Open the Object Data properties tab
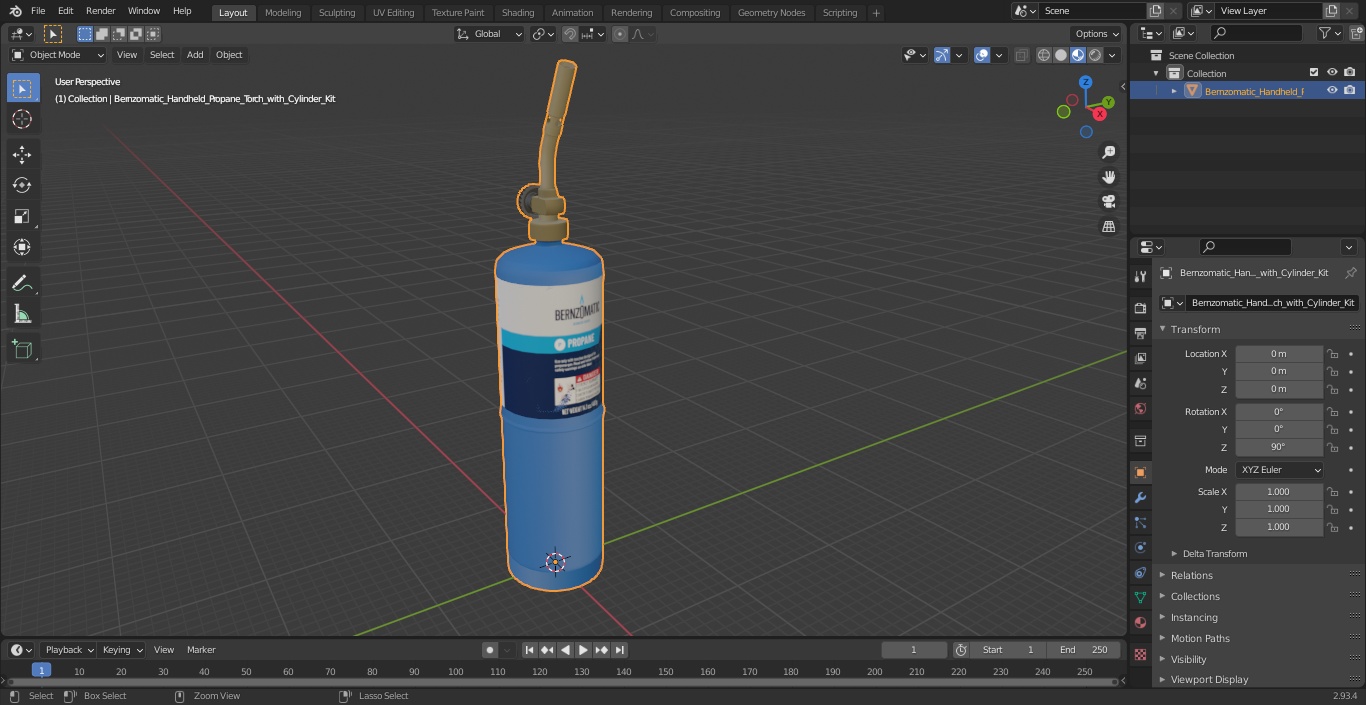The height and width of the screenshot is (705, 1366). (1140, 597)
